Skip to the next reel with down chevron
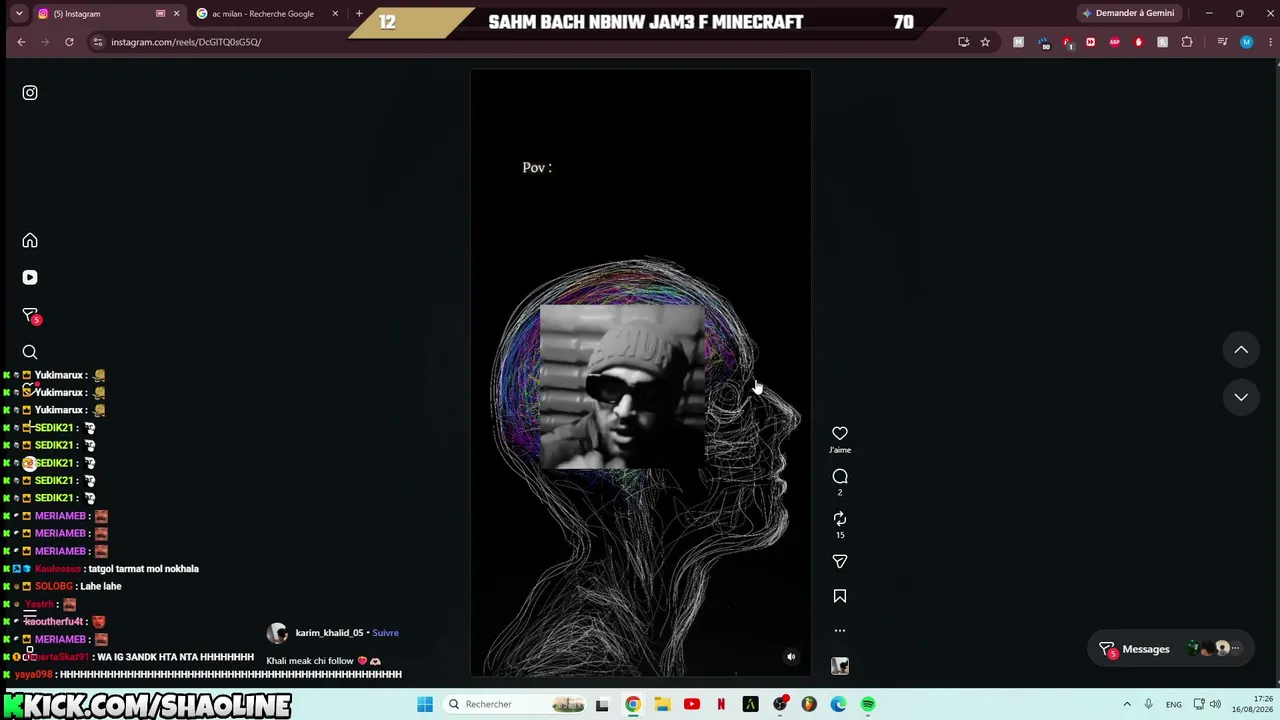 (1241, 397)
